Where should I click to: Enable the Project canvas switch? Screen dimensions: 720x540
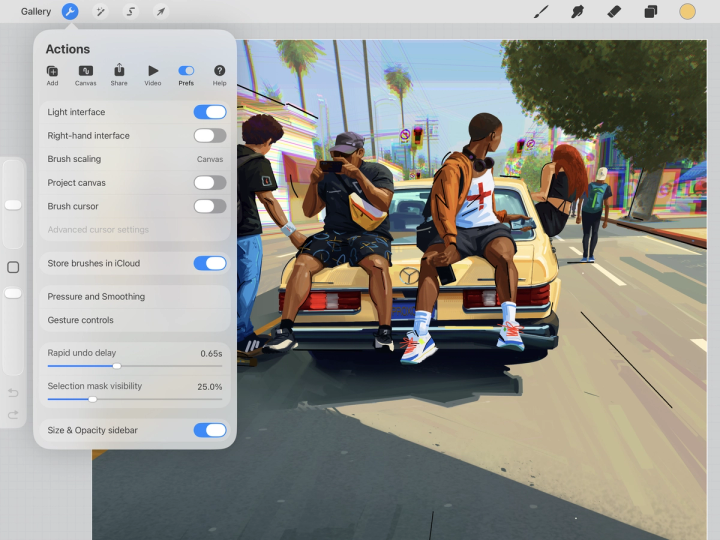(210, 183)
